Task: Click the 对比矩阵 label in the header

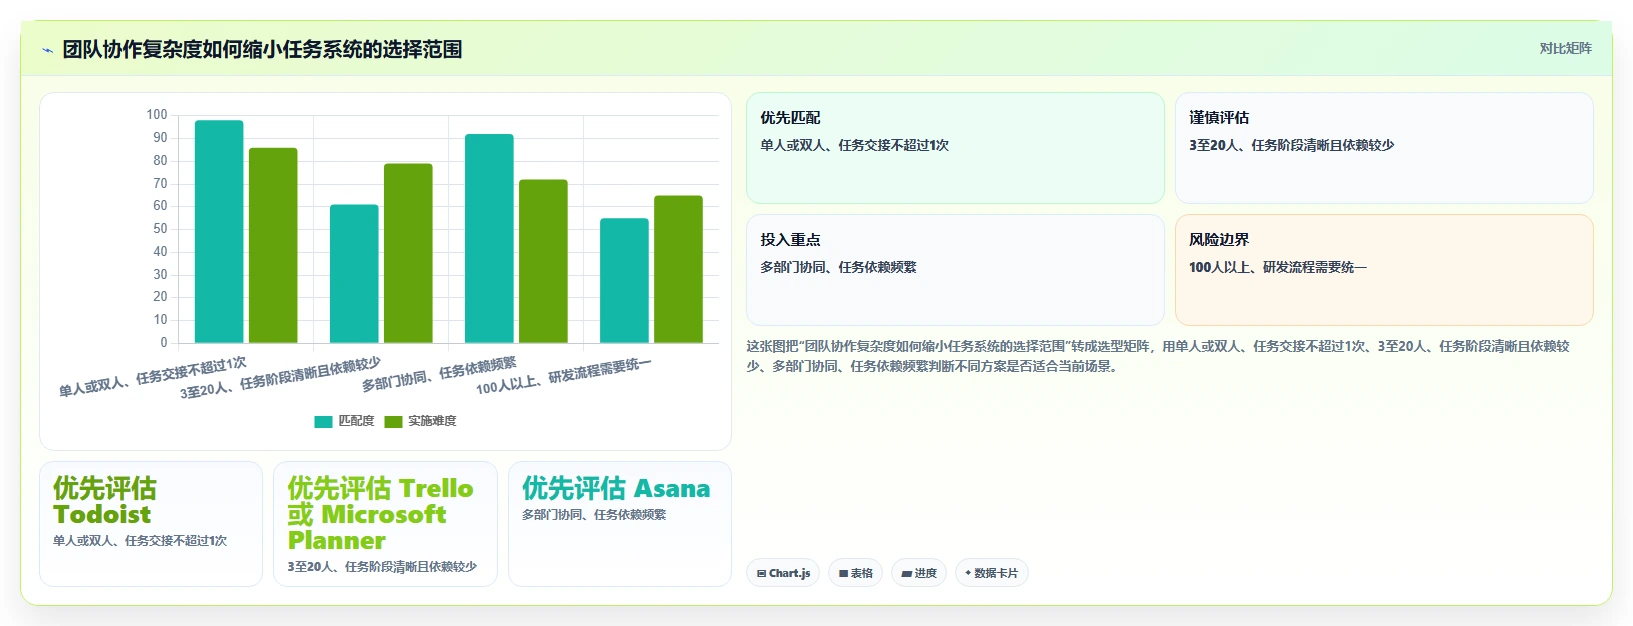Action: tap(1565, 48)
